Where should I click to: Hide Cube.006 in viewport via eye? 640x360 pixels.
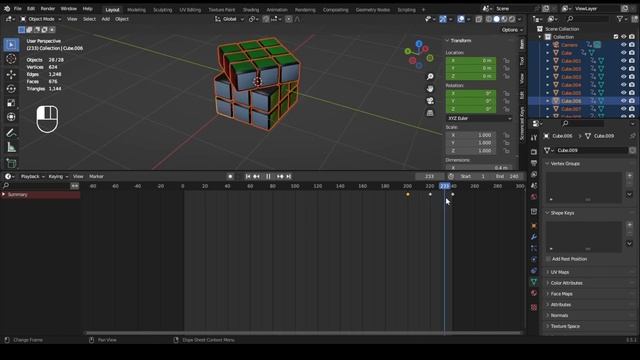pyautogui.click(x=623, y=101)
